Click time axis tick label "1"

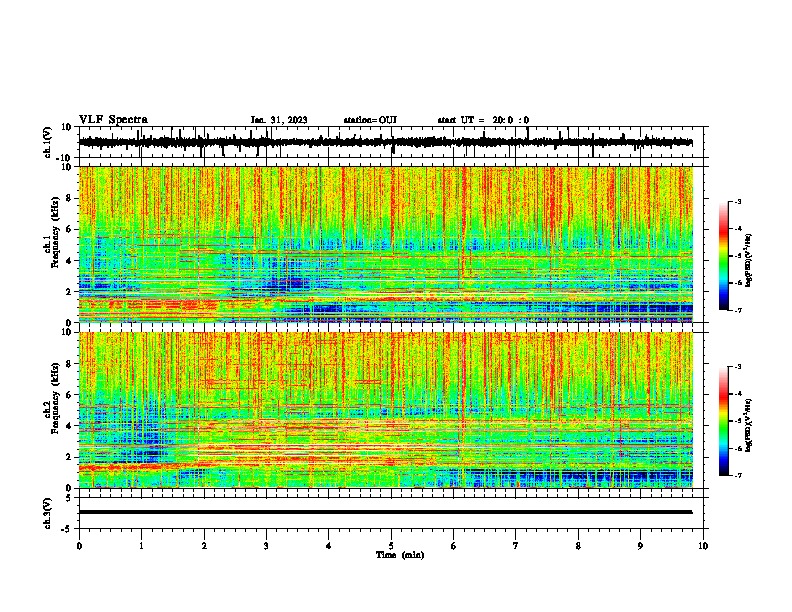click(x=141, y=546)
